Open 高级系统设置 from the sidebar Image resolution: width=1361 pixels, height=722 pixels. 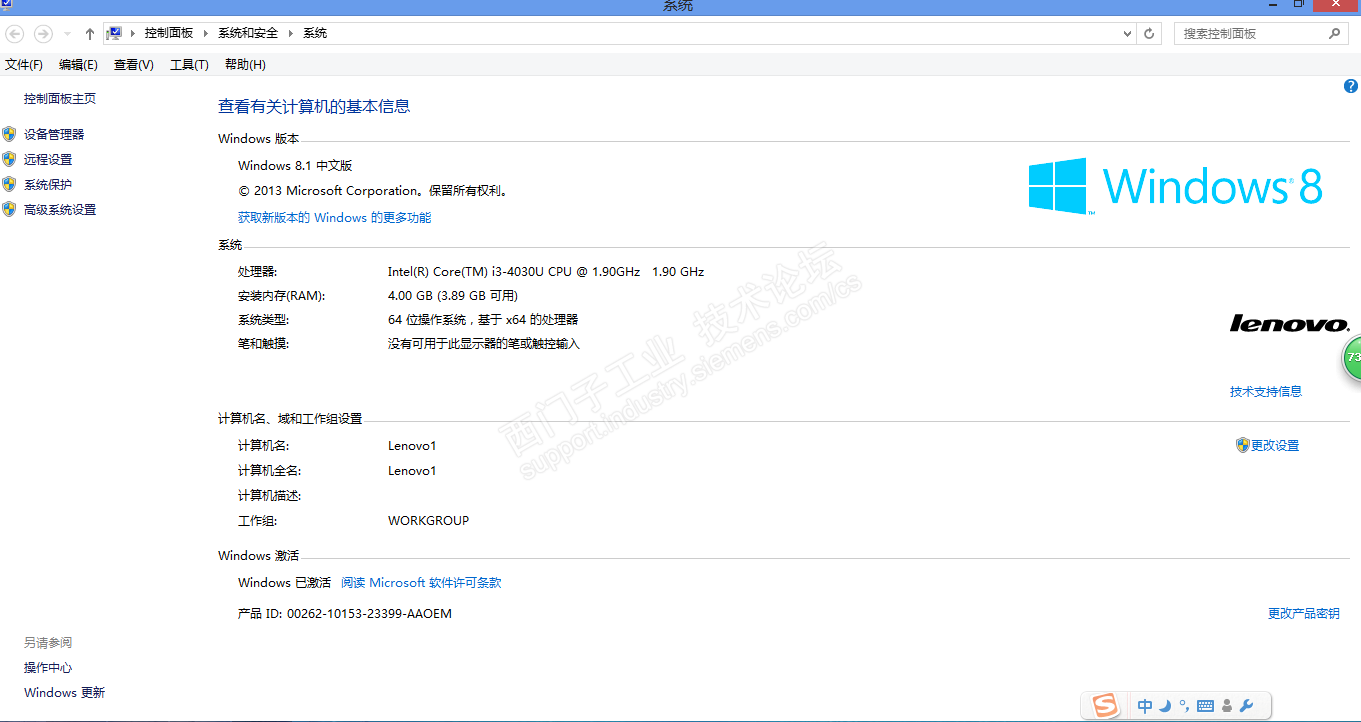click(x=60, y=209)
